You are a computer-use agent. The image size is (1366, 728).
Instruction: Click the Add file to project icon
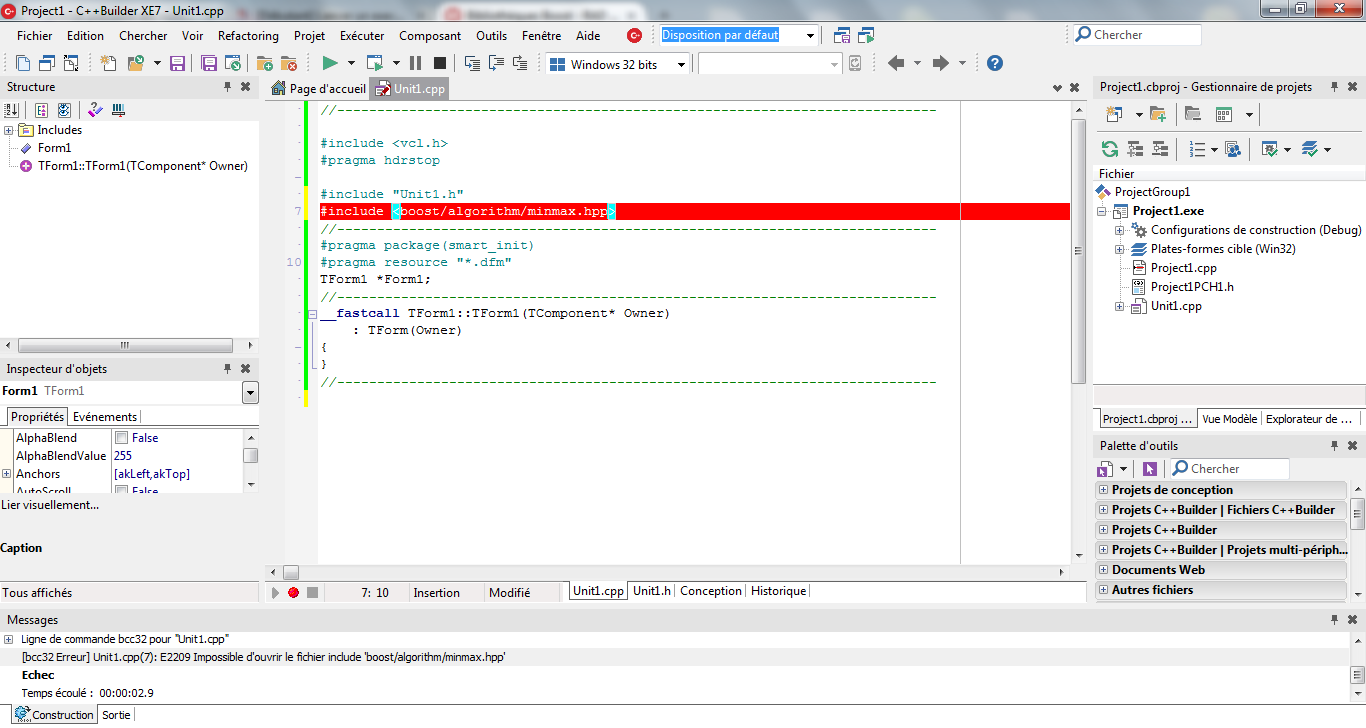(x=265, y=63)
